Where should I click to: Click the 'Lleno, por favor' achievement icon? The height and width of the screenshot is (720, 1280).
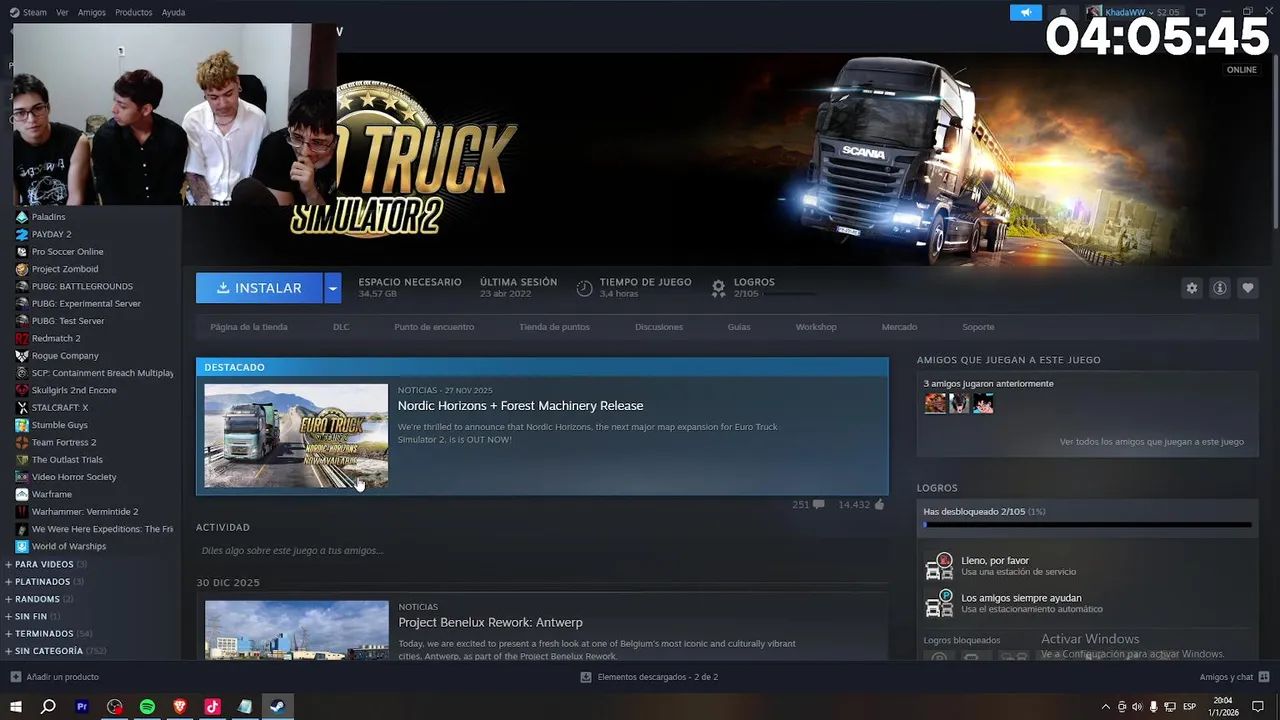(x=939, y=566)
